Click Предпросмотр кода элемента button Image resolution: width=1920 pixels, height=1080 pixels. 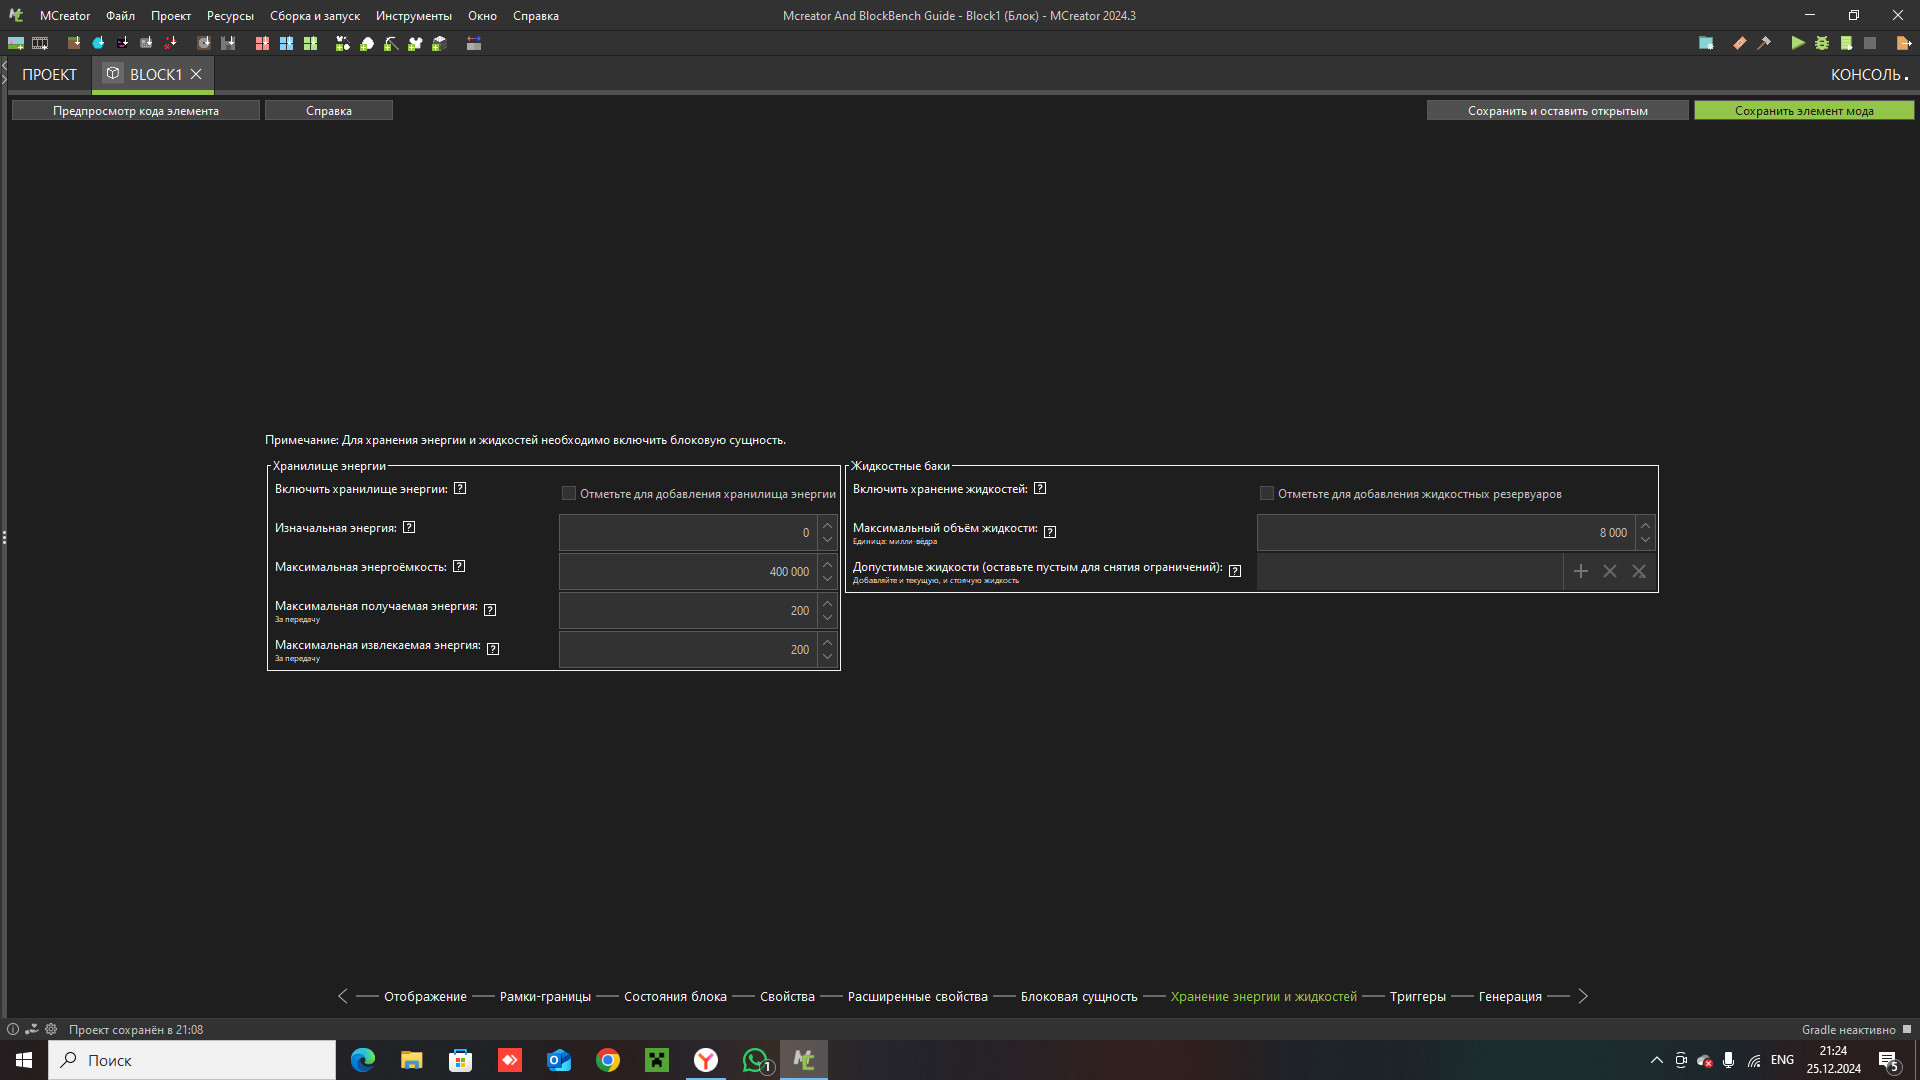click(135, 111)
